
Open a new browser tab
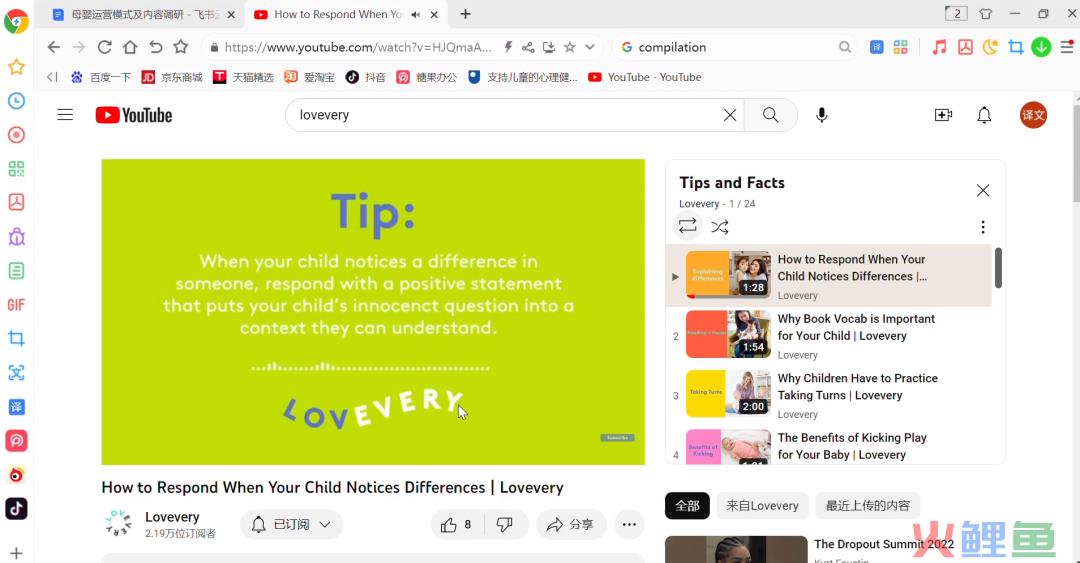coord(466,14)
